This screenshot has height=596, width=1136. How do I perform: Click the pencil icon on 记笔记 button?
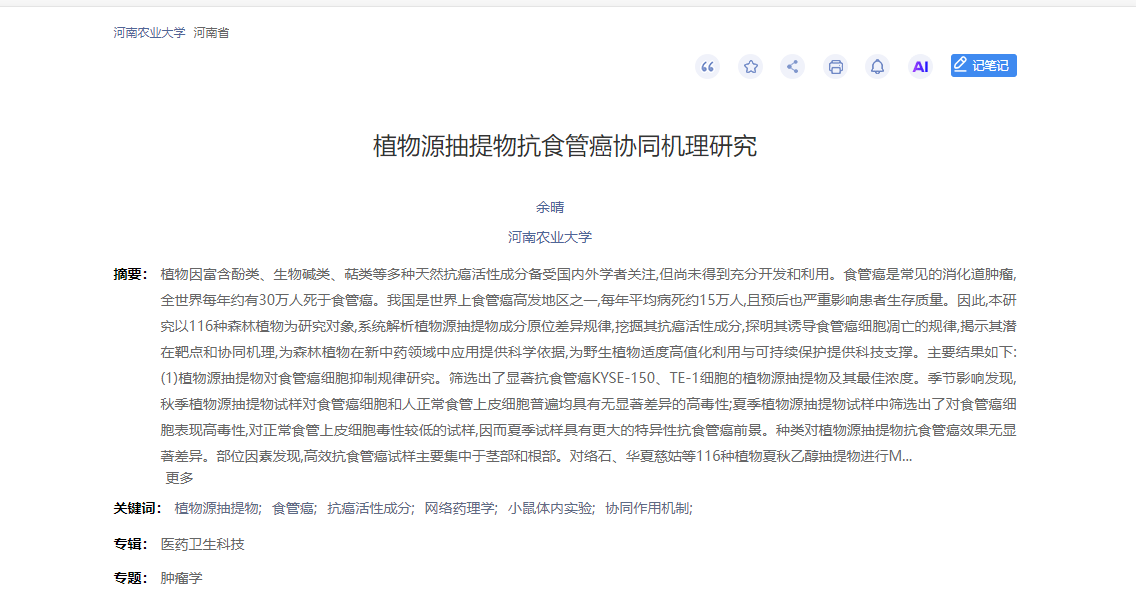[962, 65]
